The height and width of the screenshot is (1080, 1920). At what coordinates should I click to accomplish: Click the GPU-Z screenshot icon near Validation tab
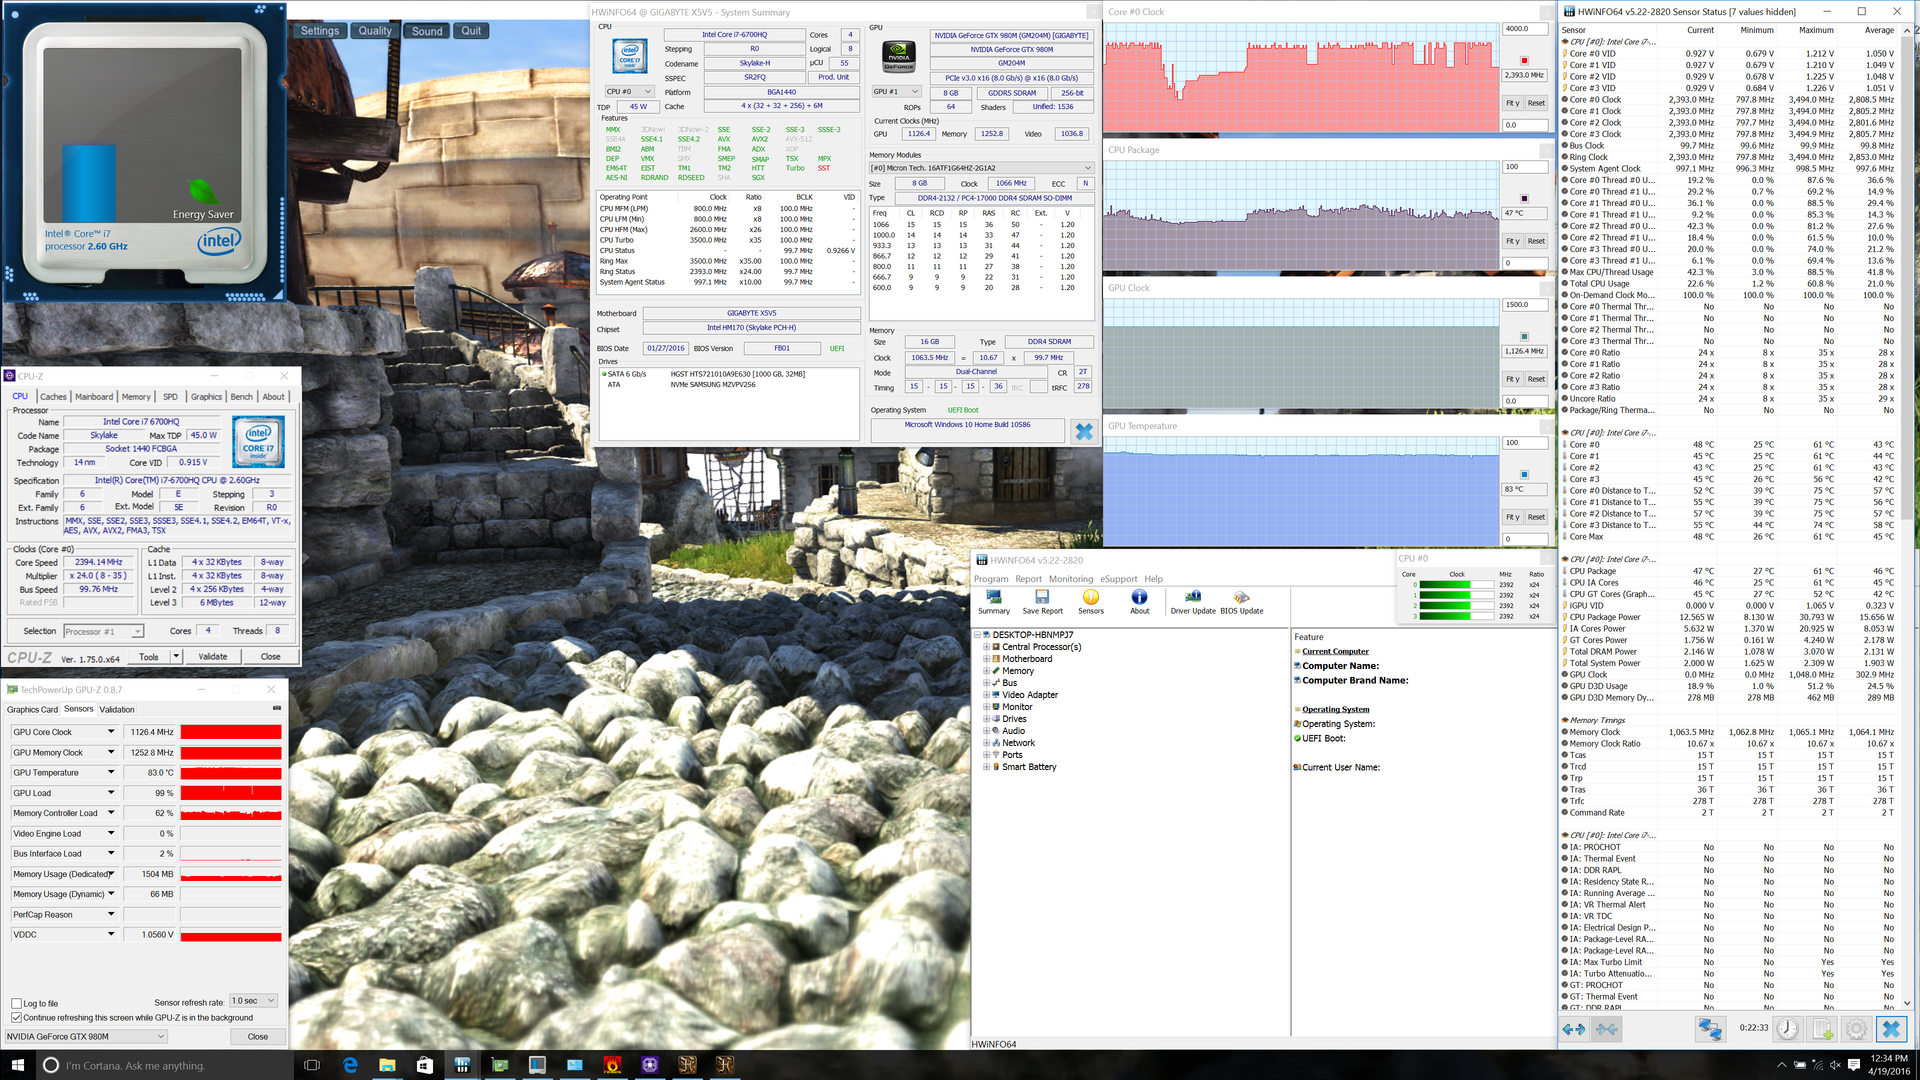277,708
